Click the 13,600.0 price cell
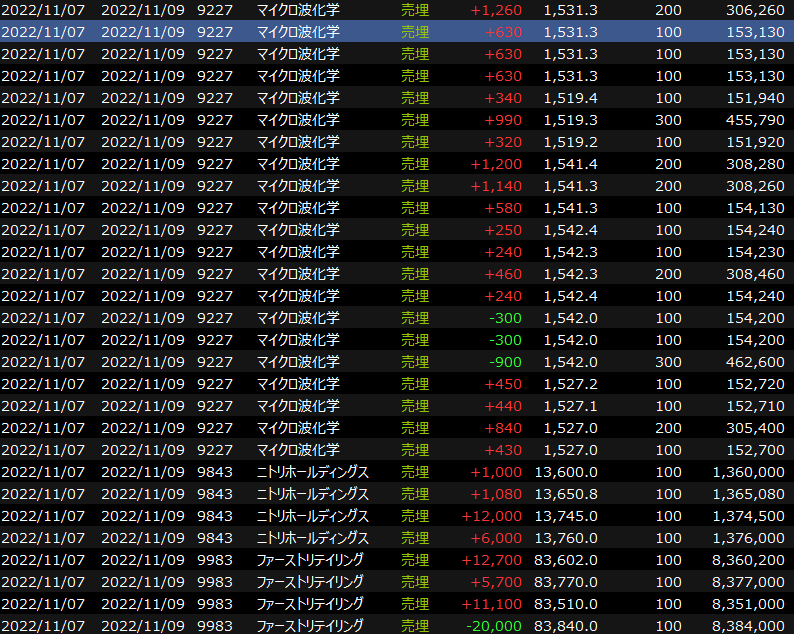Image resolution: width=794 pixels, height=634 pixels. (x=567, y=472)
